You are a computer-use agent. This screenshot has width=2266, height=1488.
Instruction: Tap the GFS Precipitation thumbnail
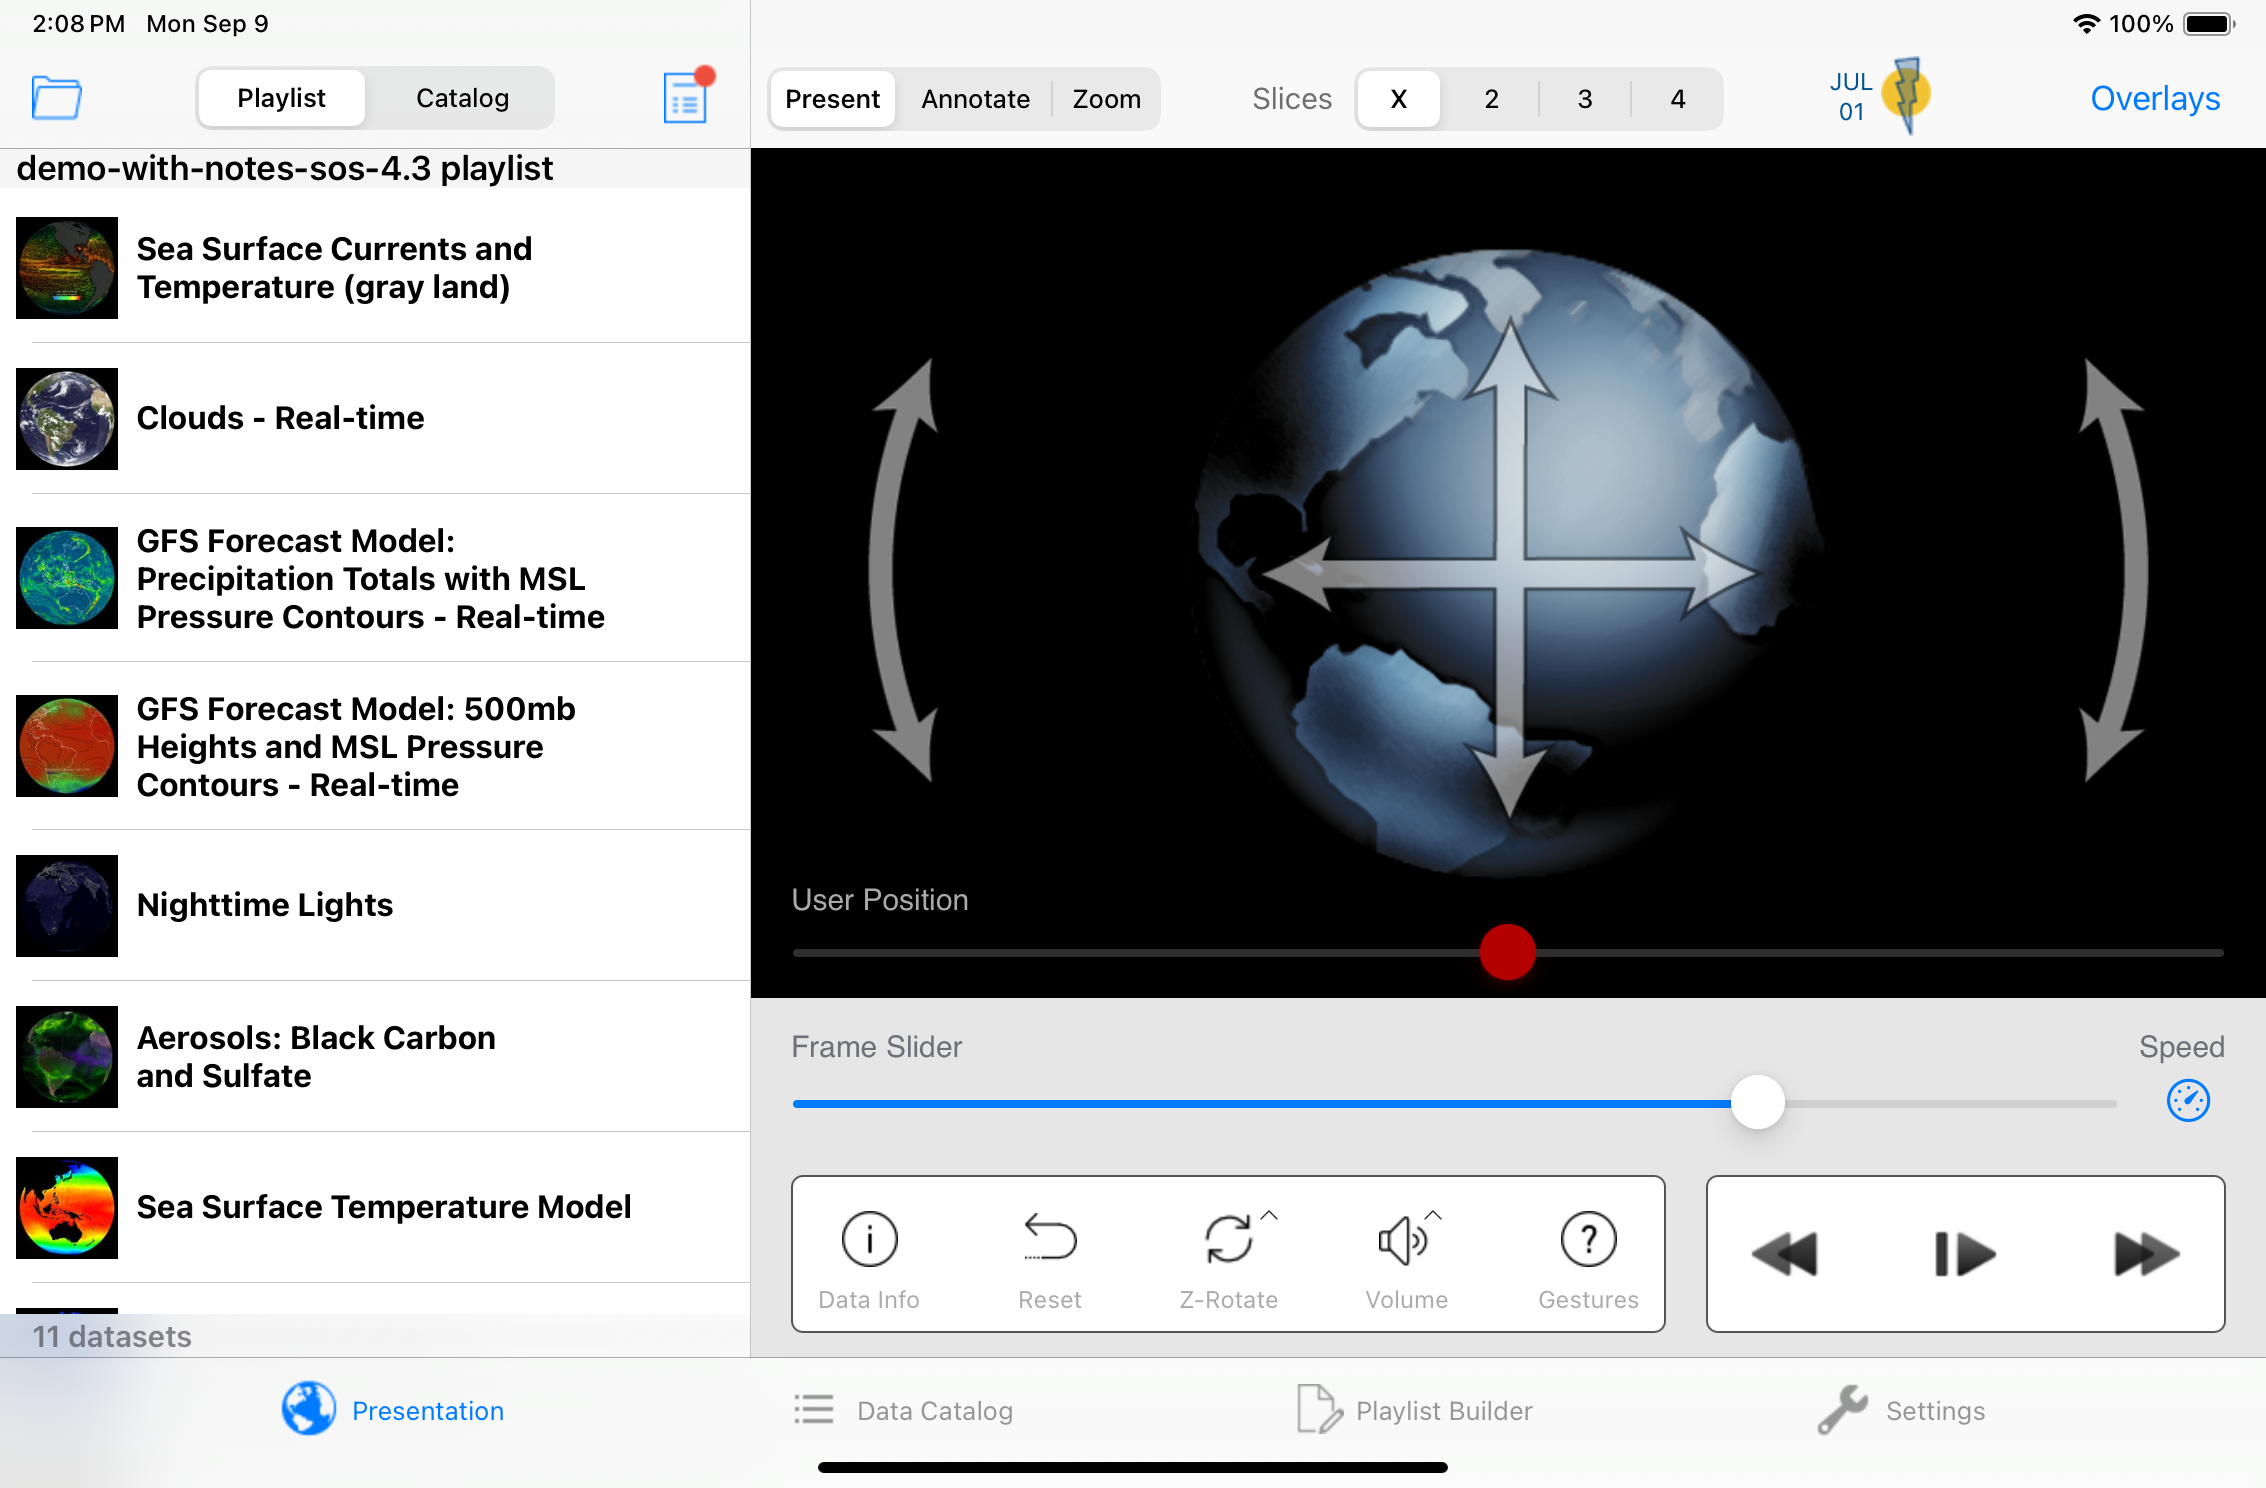pos(67,578)
